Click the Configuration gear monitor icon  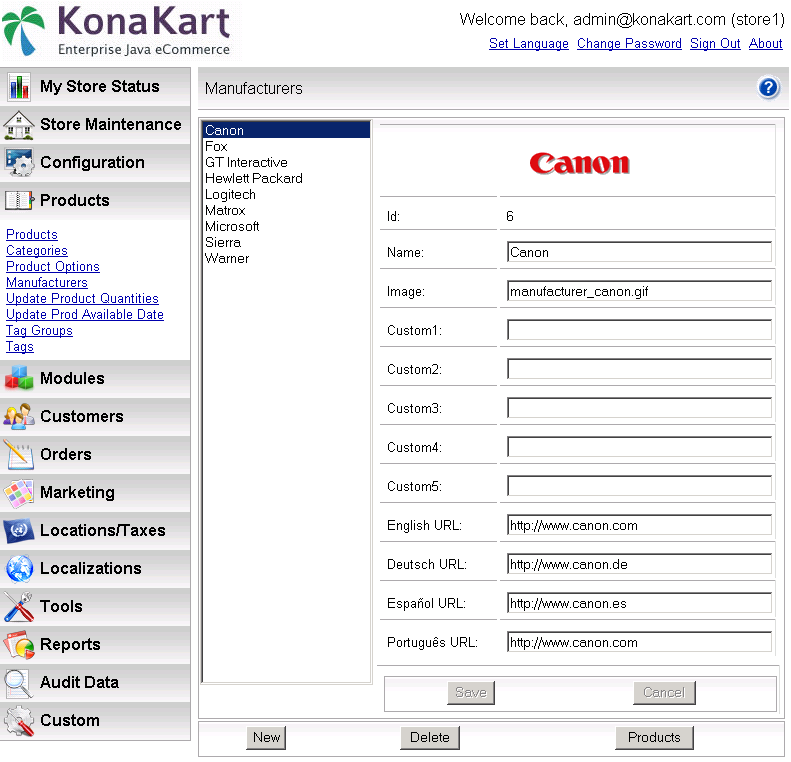coord(19,162)
